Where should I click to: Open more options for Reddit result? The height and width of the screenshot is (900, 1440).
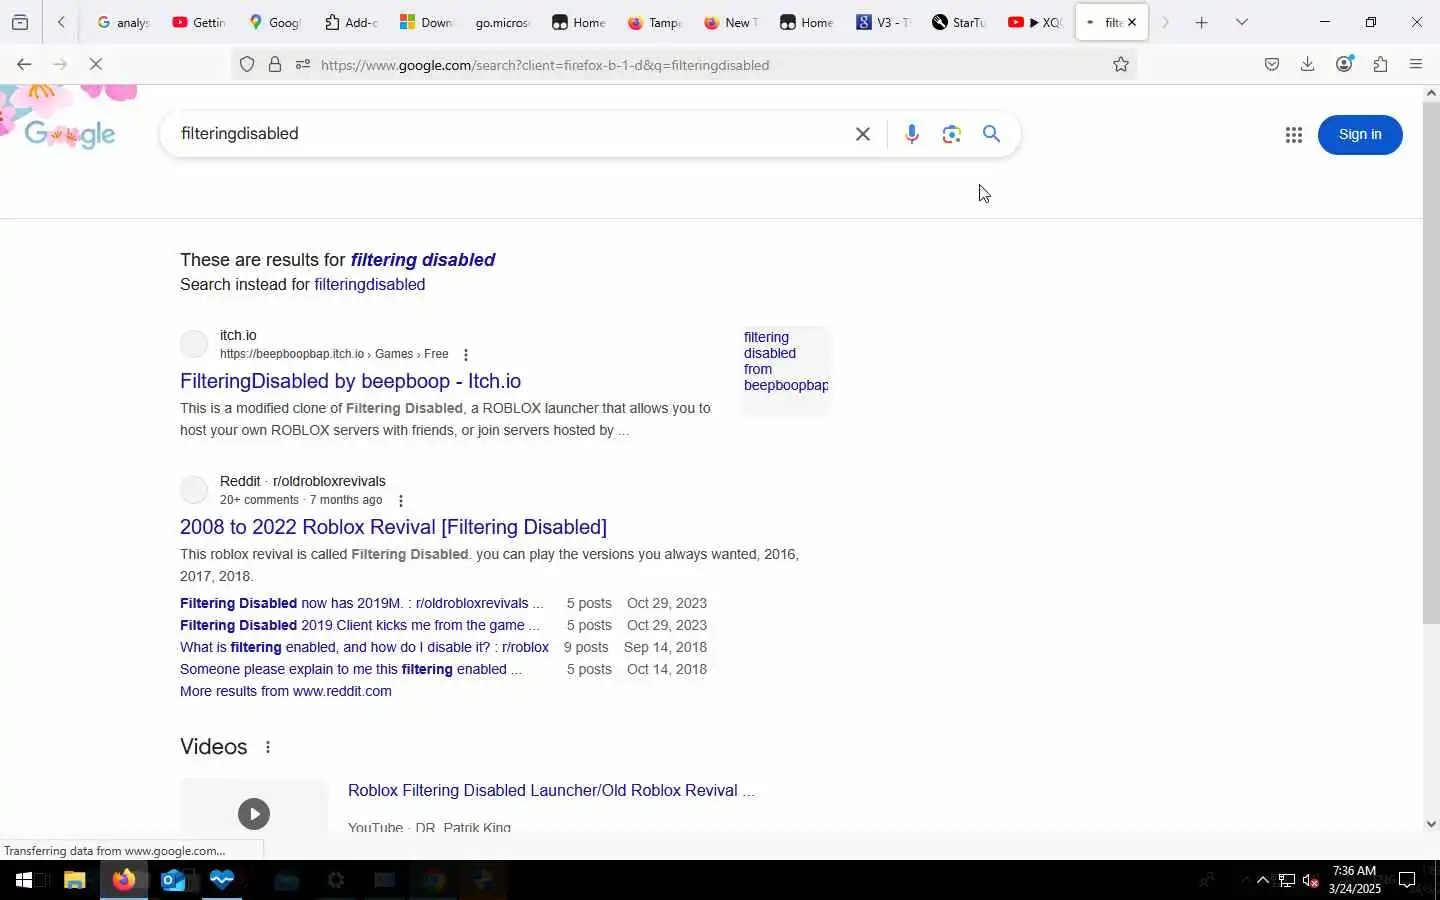[401, 501]
